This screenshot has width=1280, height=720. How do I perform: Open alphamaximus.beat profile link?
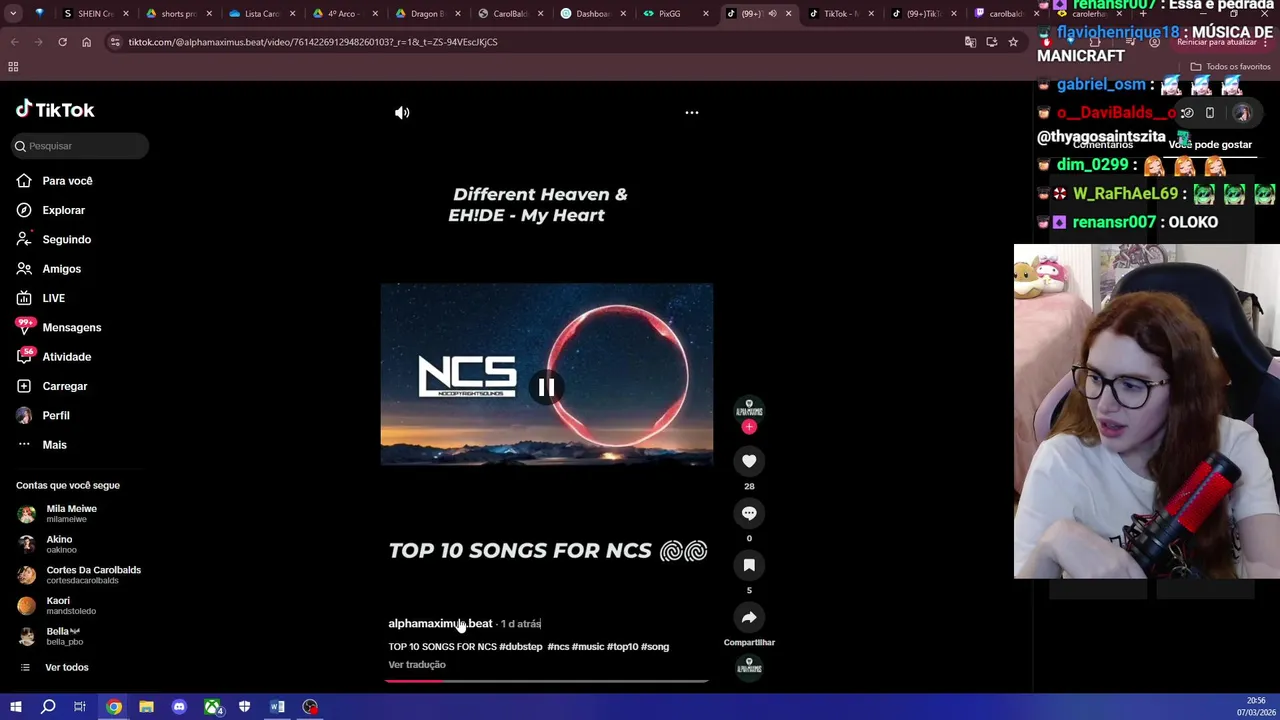pos(440,623)
